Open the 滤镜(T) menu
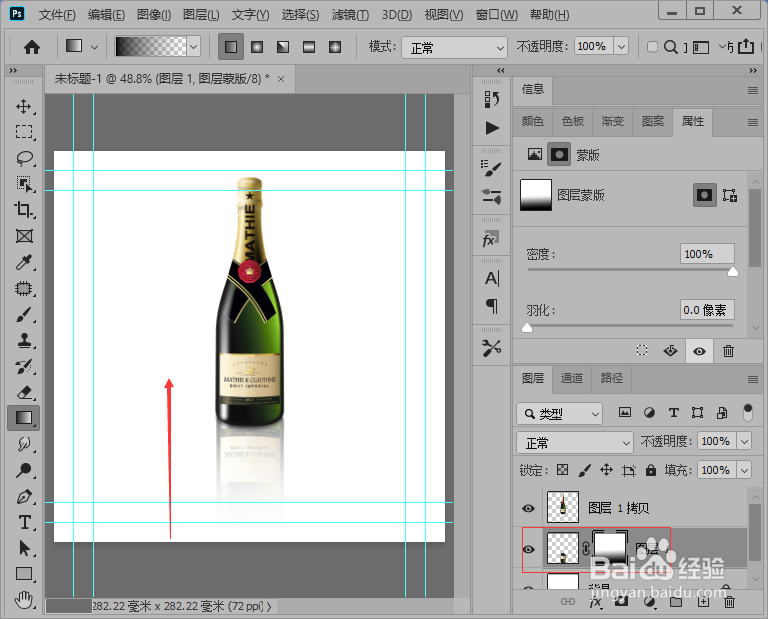 coord(350,15)
